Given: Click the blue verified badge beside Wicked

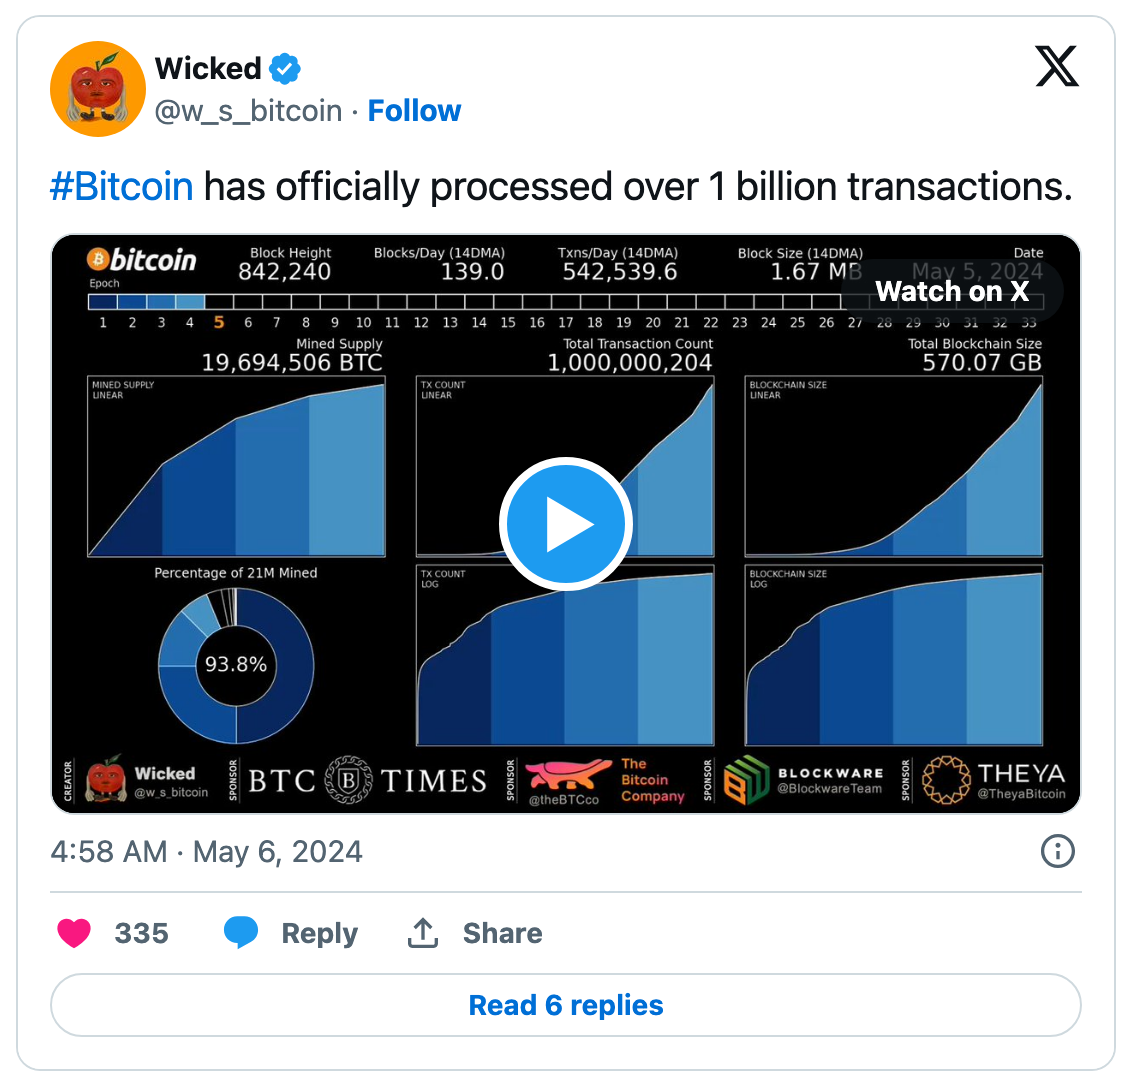Looking at the screenshot, I should point(284,68).
